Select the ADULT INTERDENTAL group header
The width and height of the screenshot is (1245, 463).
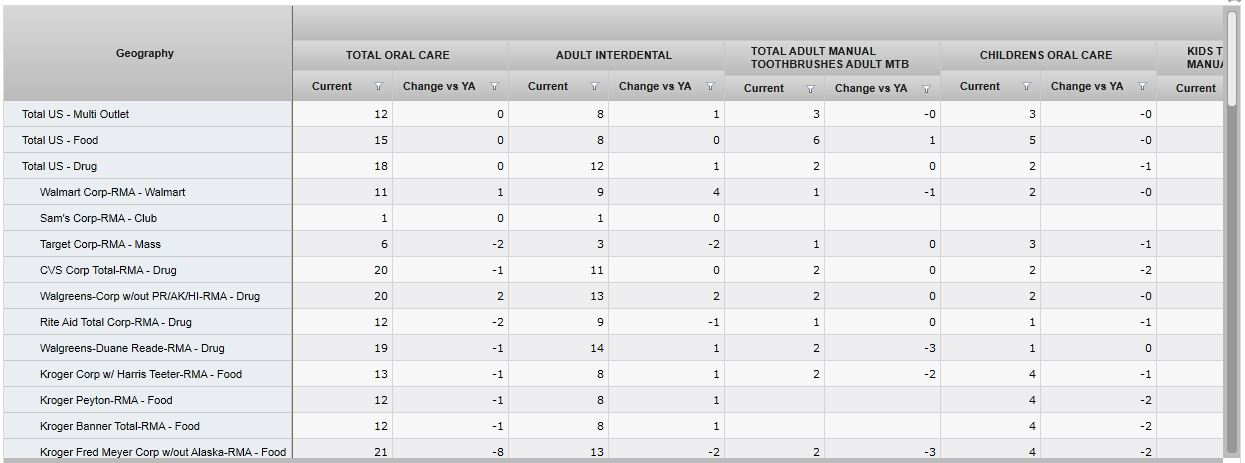coord(614,55)
